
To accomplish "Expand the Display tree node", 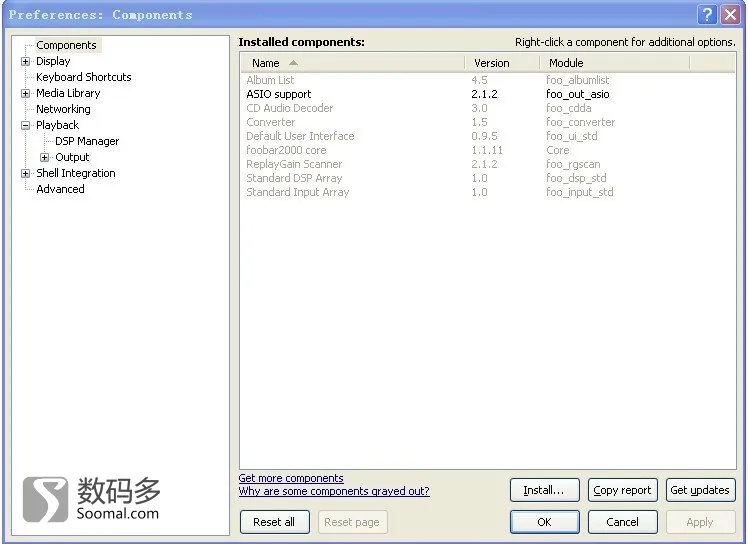I will tap(25, 62).
